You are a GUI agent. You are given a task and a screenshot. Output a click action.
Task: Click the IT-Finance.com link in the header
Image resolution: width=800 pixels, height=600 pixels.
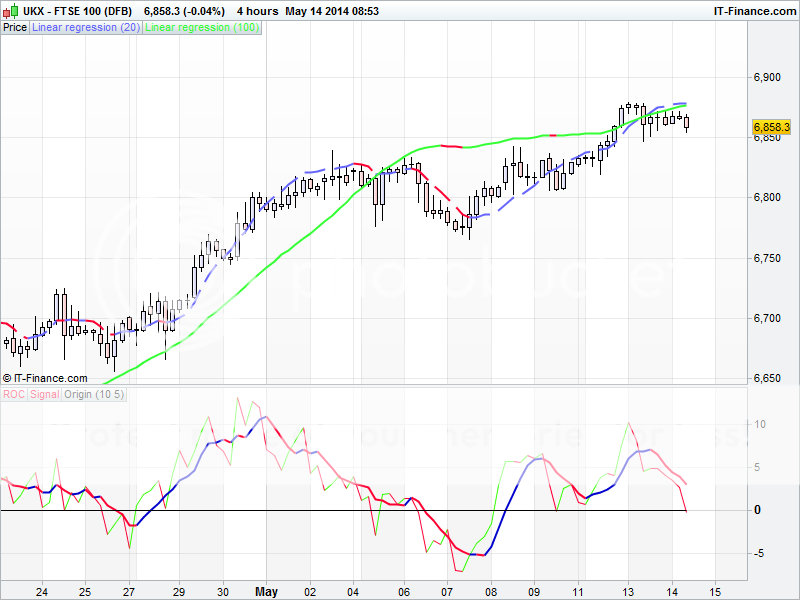pos(753,11)
